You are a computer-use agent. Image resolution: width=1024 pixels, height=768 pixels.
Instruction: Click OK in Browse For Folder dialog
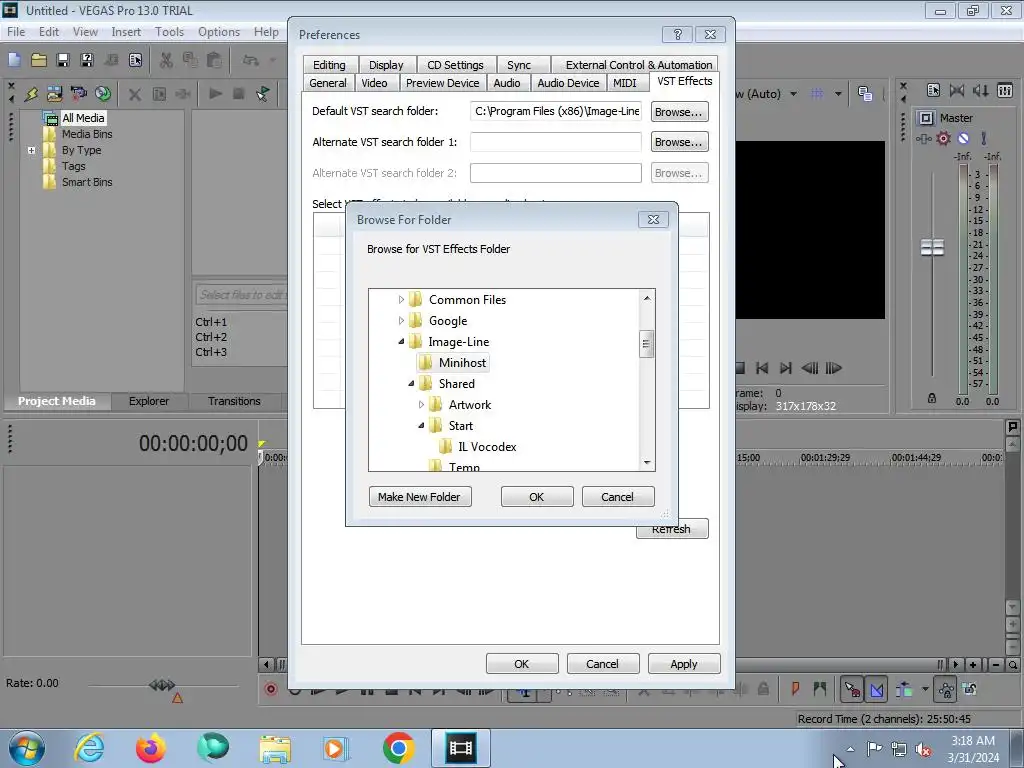pos(537,497)
